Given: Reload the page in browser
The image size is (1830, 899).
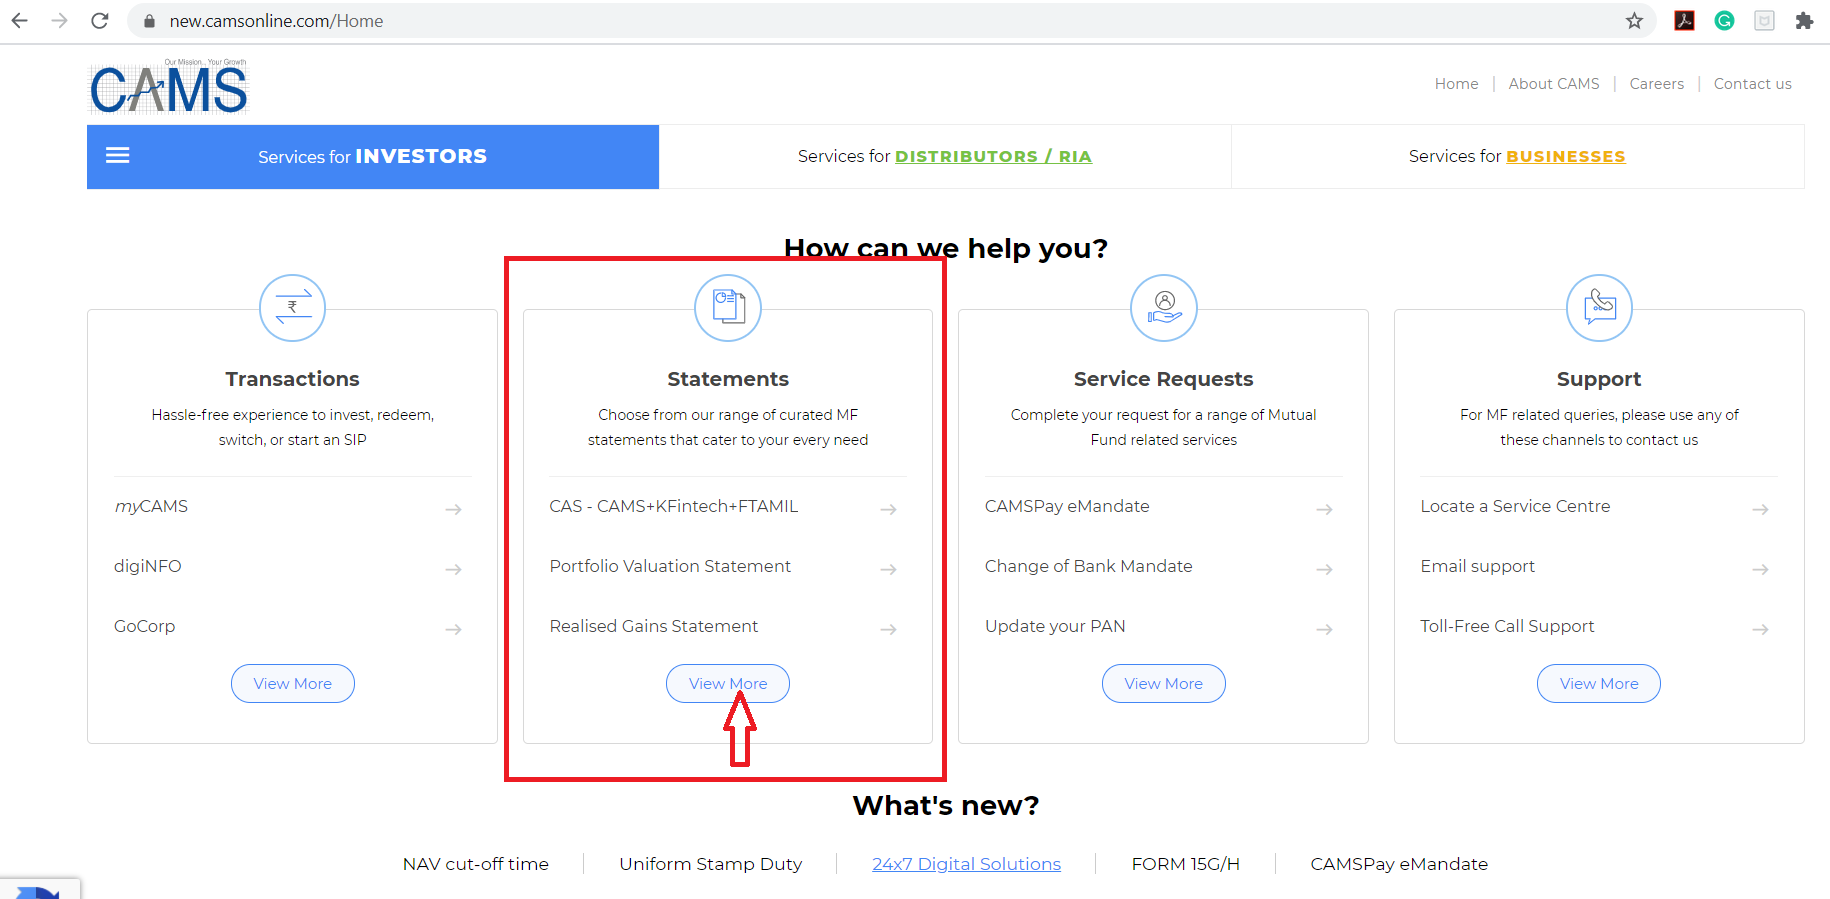Looking at the screenshot, I should pos(100,21).
